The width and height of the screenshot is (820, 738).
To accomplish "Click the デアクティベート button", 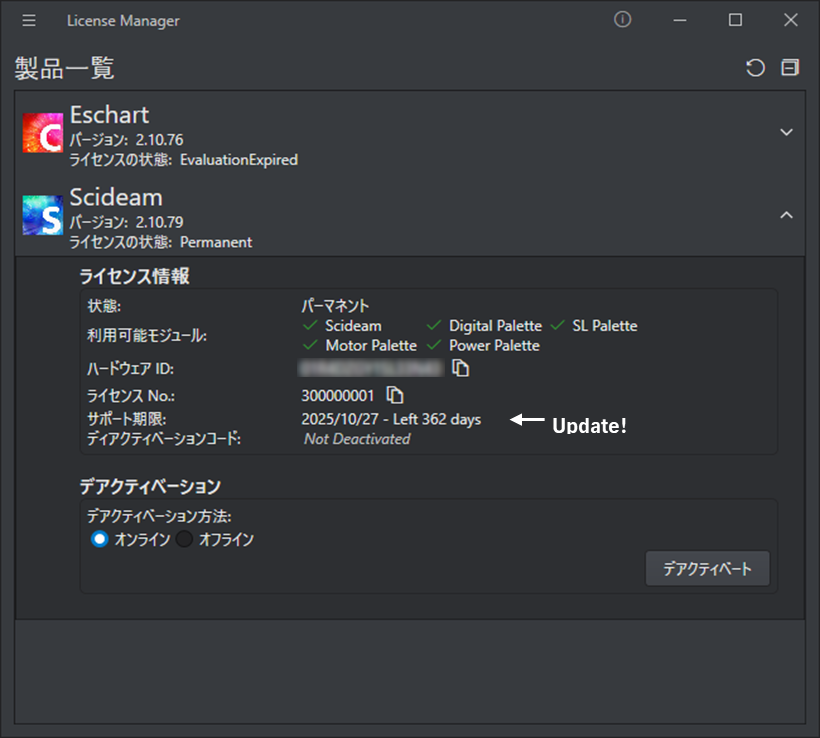I will pos(708,568).
